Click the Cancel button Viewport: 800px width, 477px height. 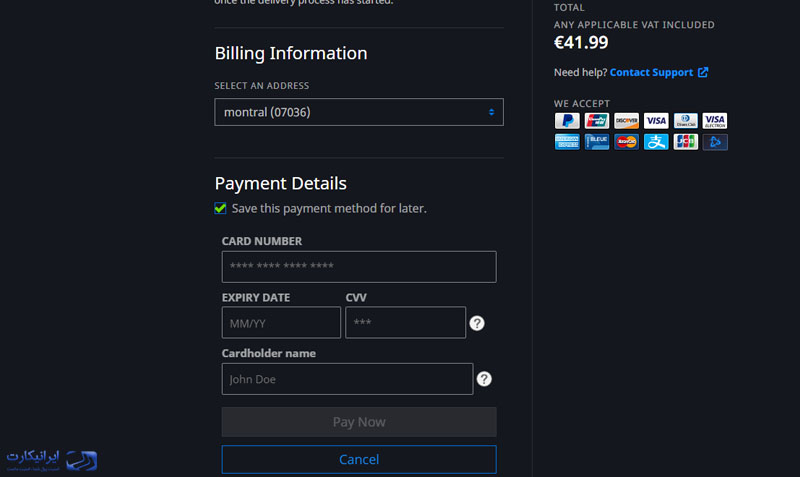(359, 459)
